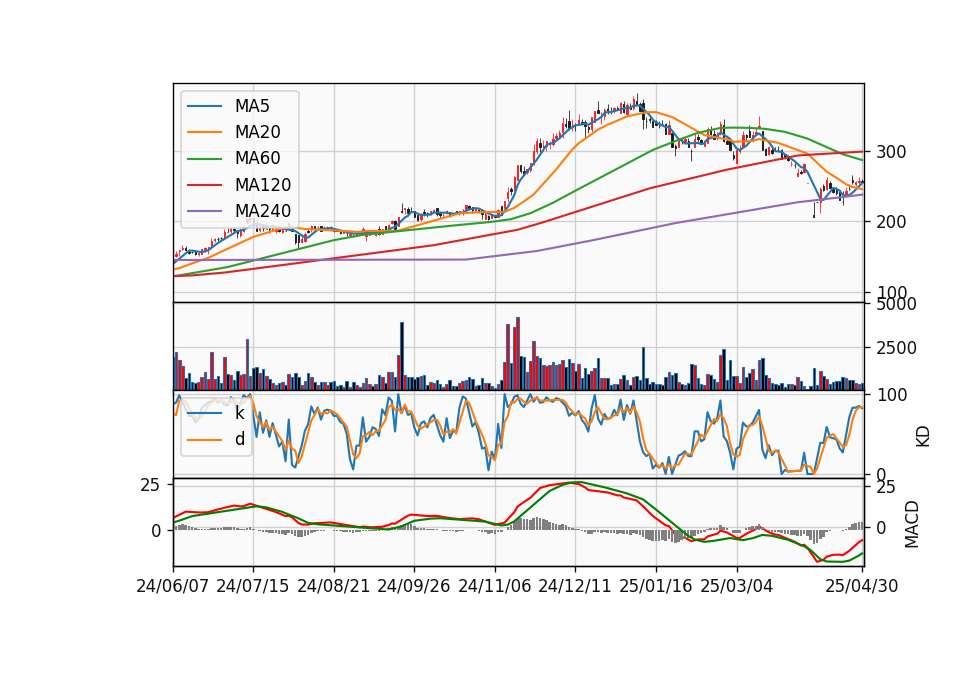960x690 pixels.
Task: Click the 'k' legend label in KD panel
Action: [x=239, y=413]
